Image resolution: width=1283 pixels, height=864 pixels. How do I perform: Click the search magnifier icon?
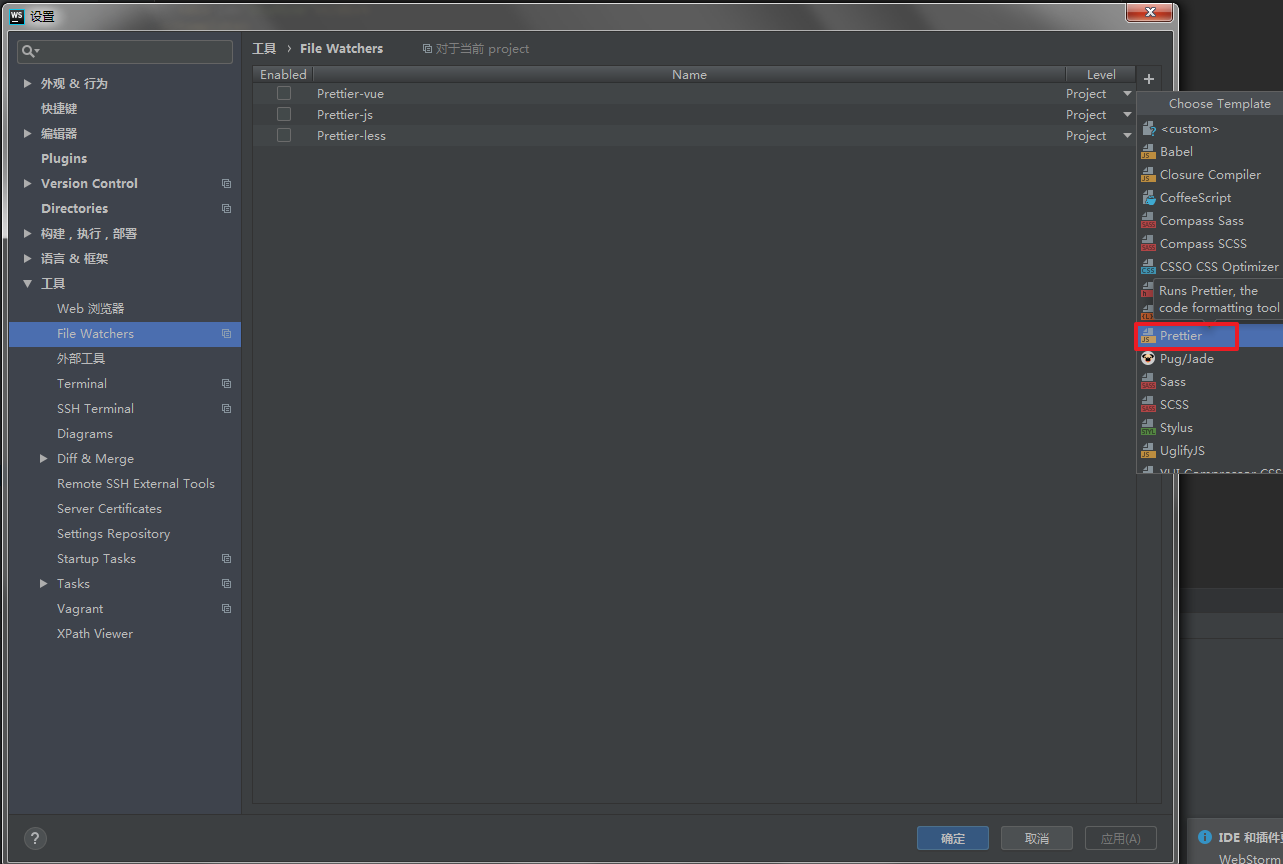coord(30,51)
